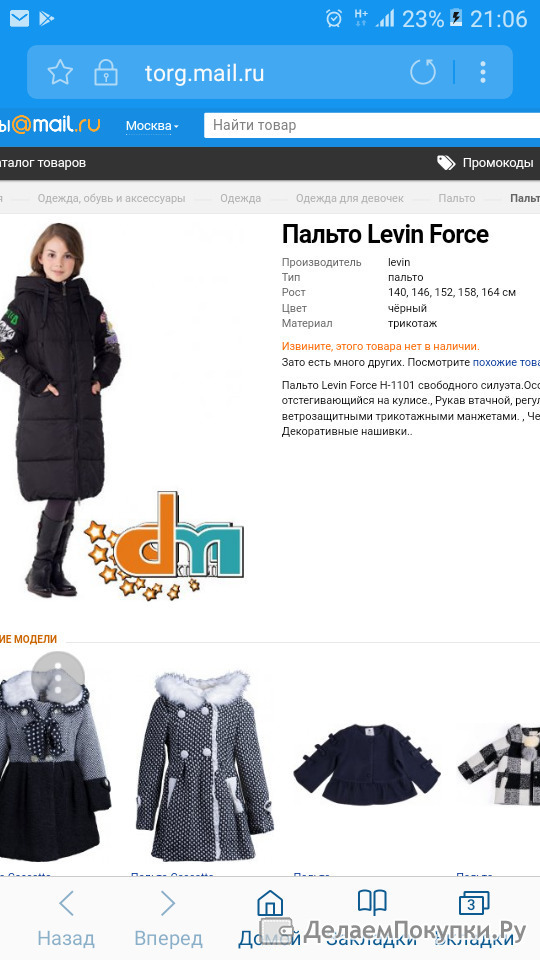Open the Промокоды section

(x=485, y=163)
